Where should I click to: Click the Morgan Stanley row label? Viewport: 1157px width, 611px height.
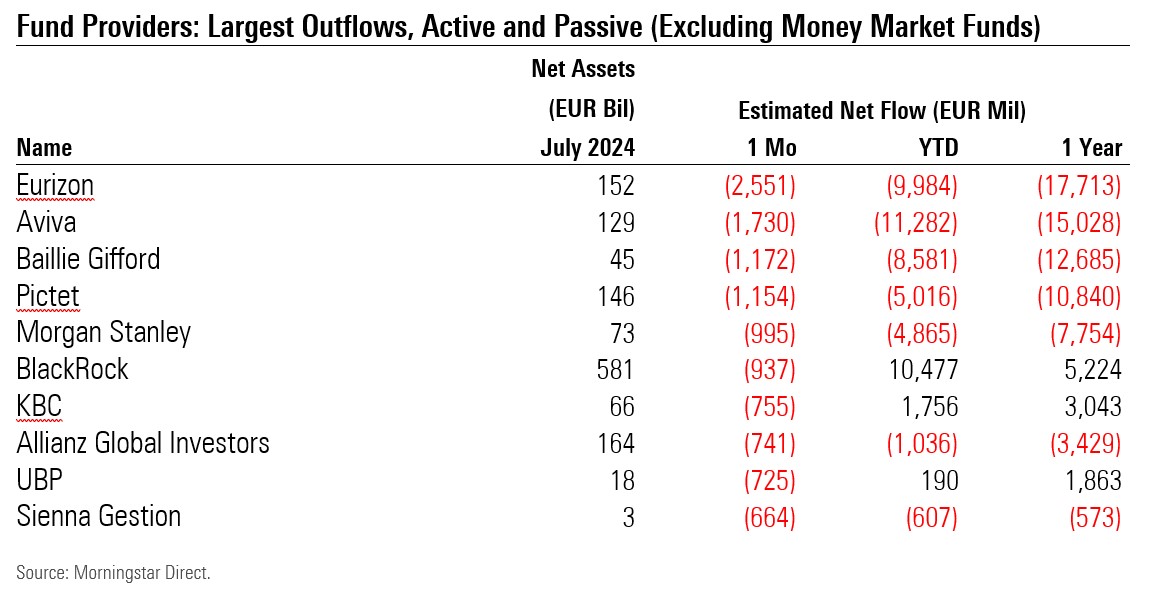tap(103, 332)
